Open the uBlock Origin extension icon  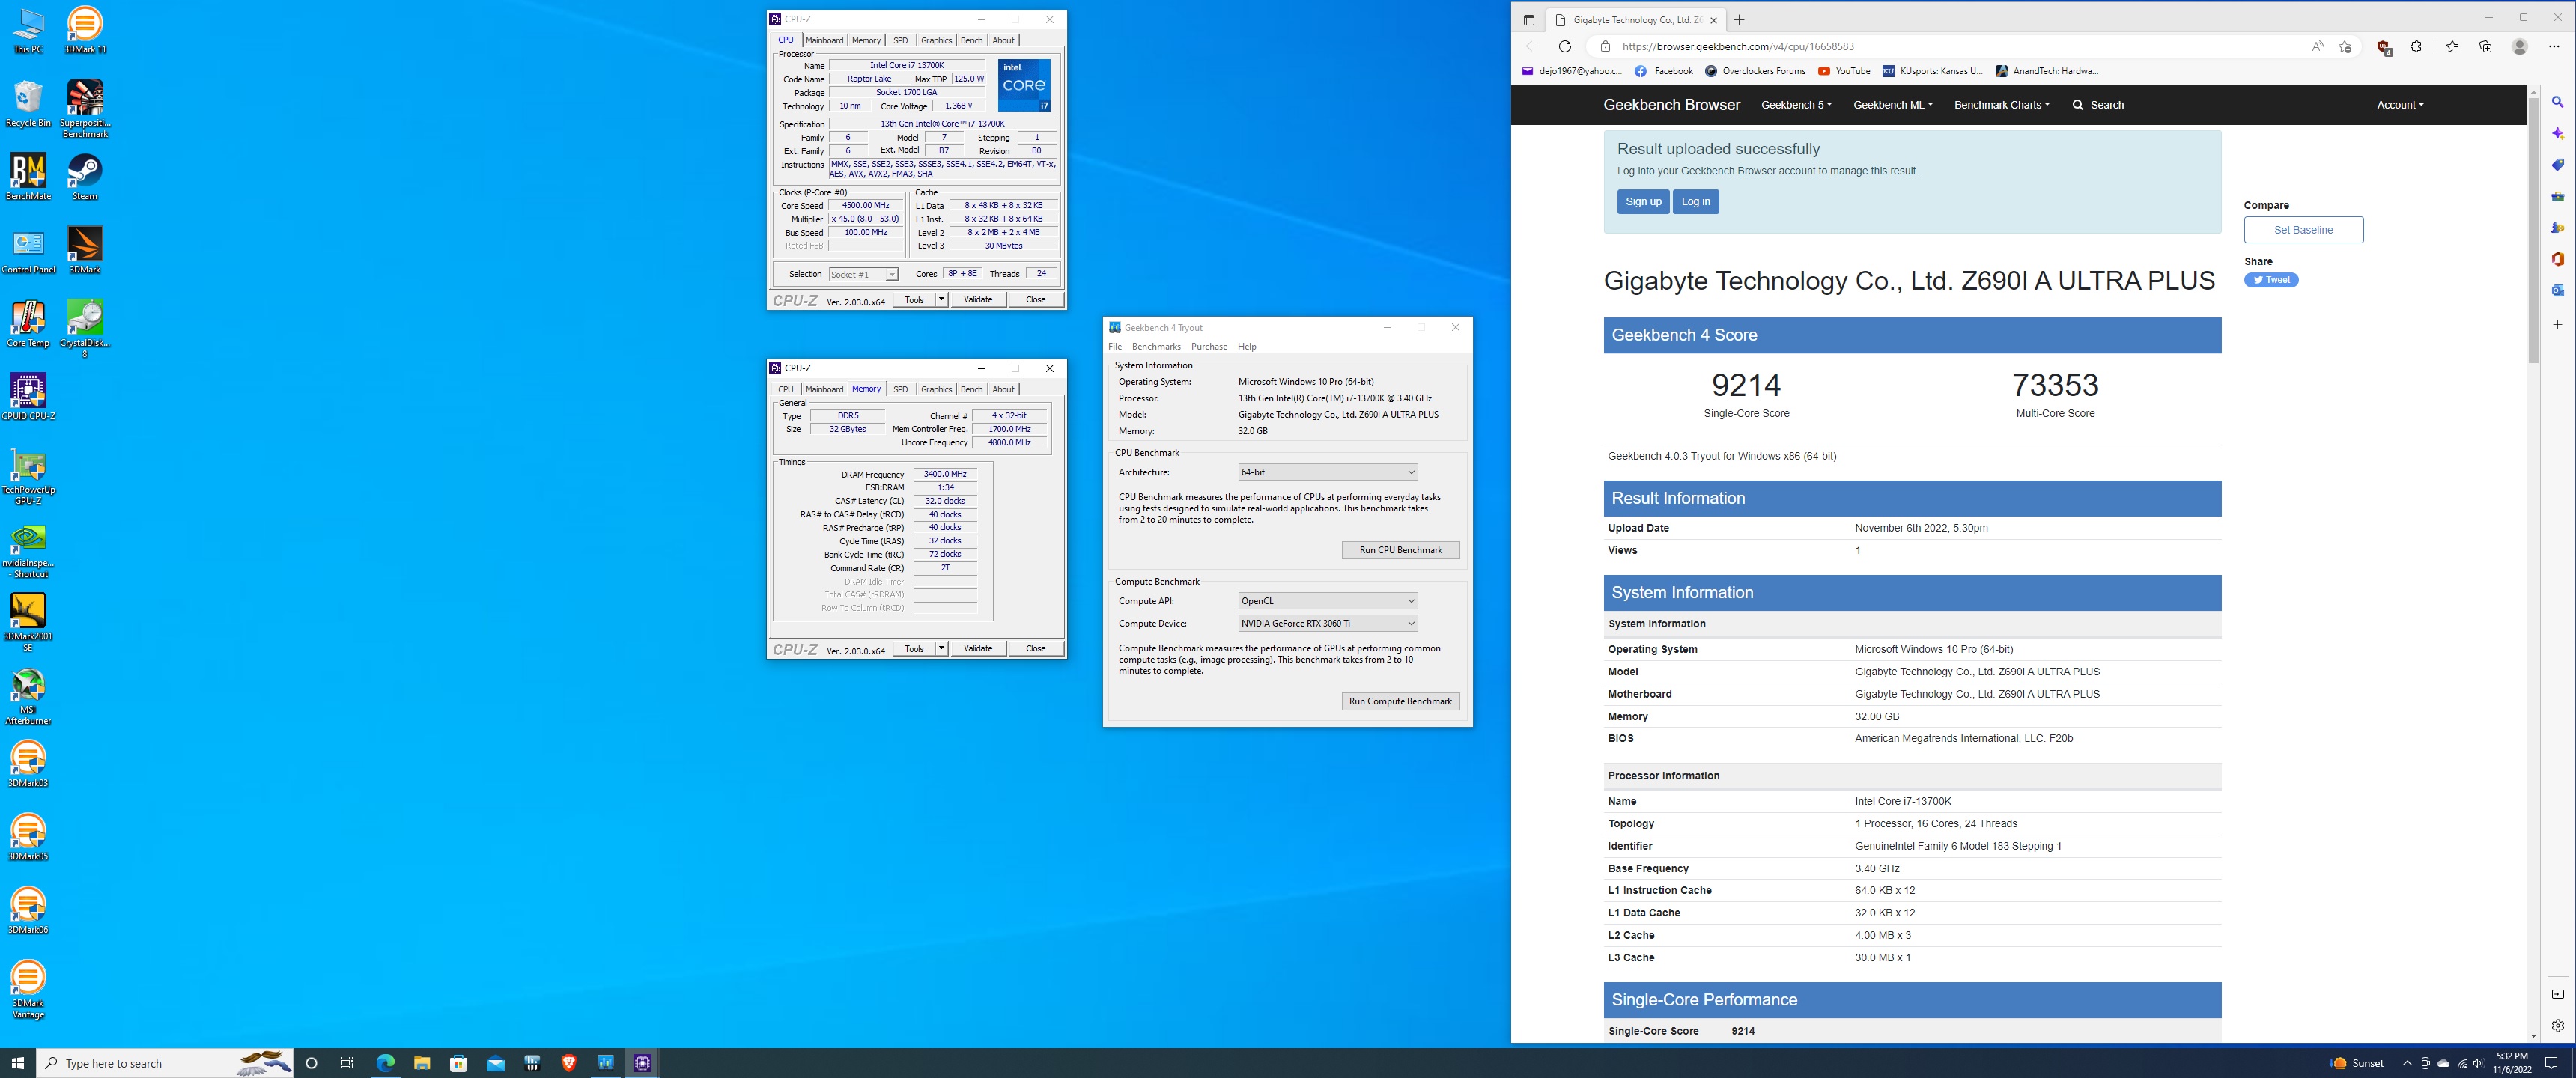2384,47
